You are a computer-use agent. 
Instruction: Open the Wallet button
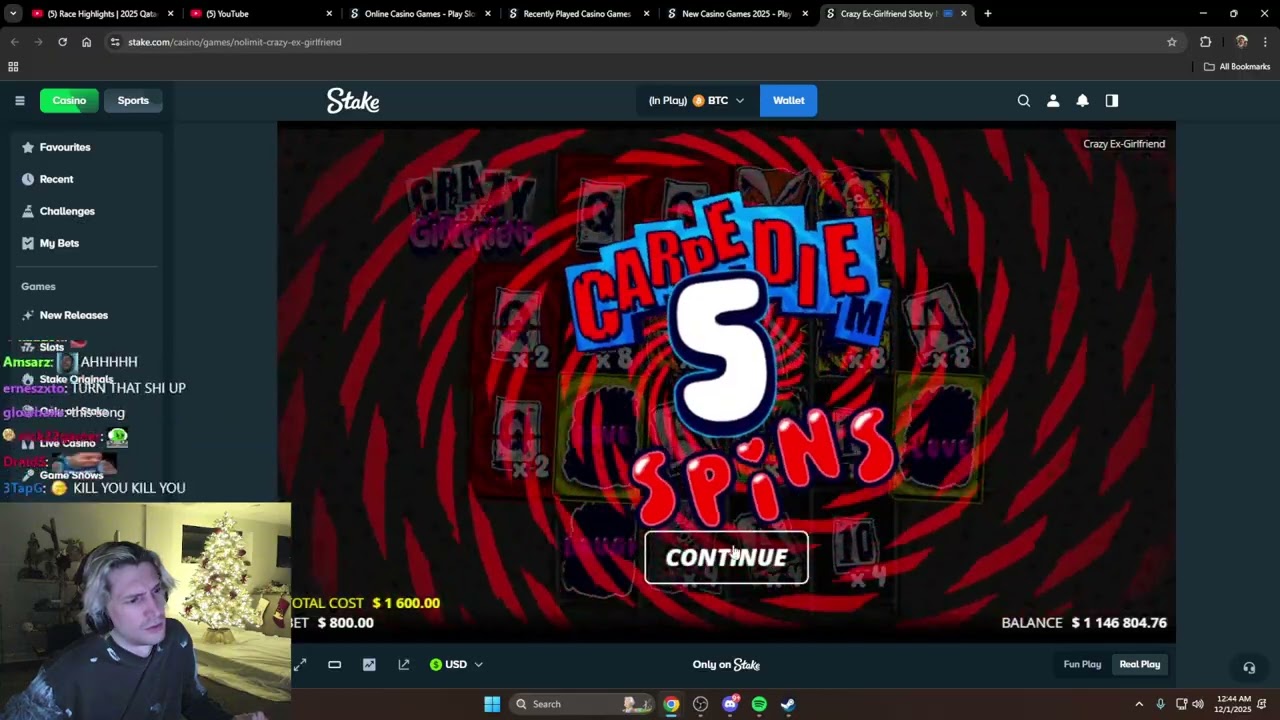coord(788,100)
